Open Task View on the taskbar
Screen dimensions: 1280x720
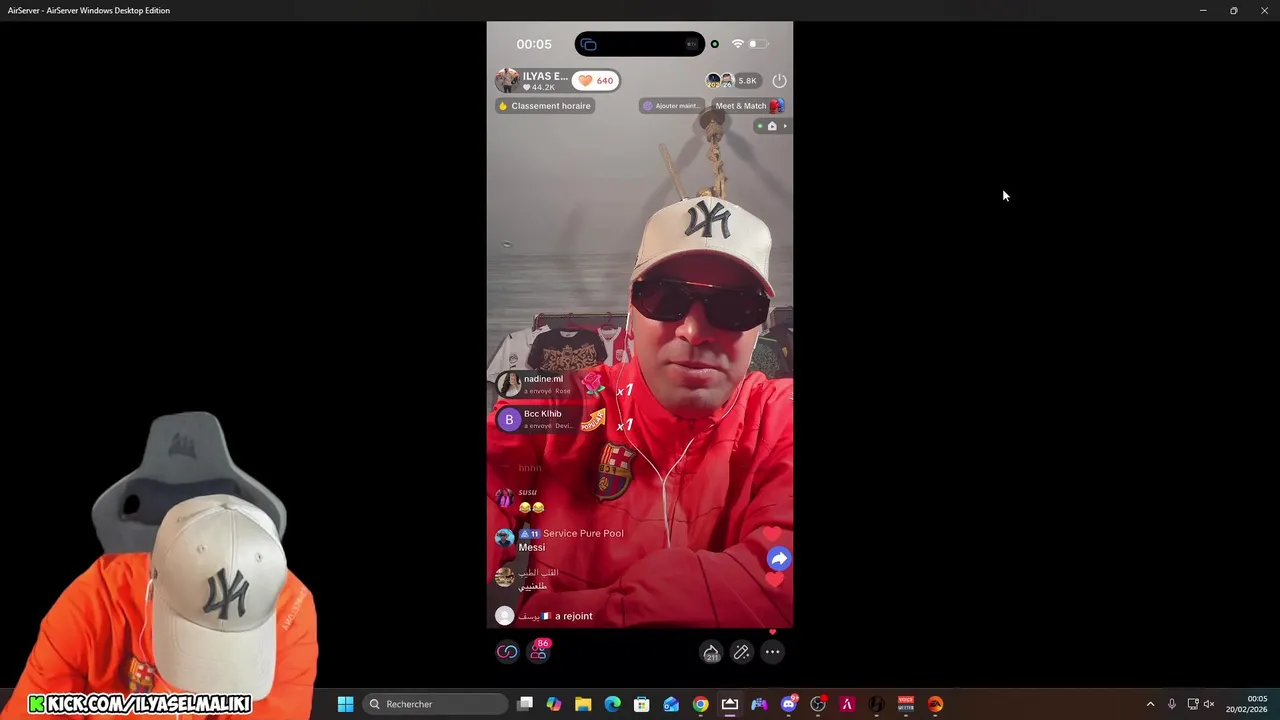point(525,704)
